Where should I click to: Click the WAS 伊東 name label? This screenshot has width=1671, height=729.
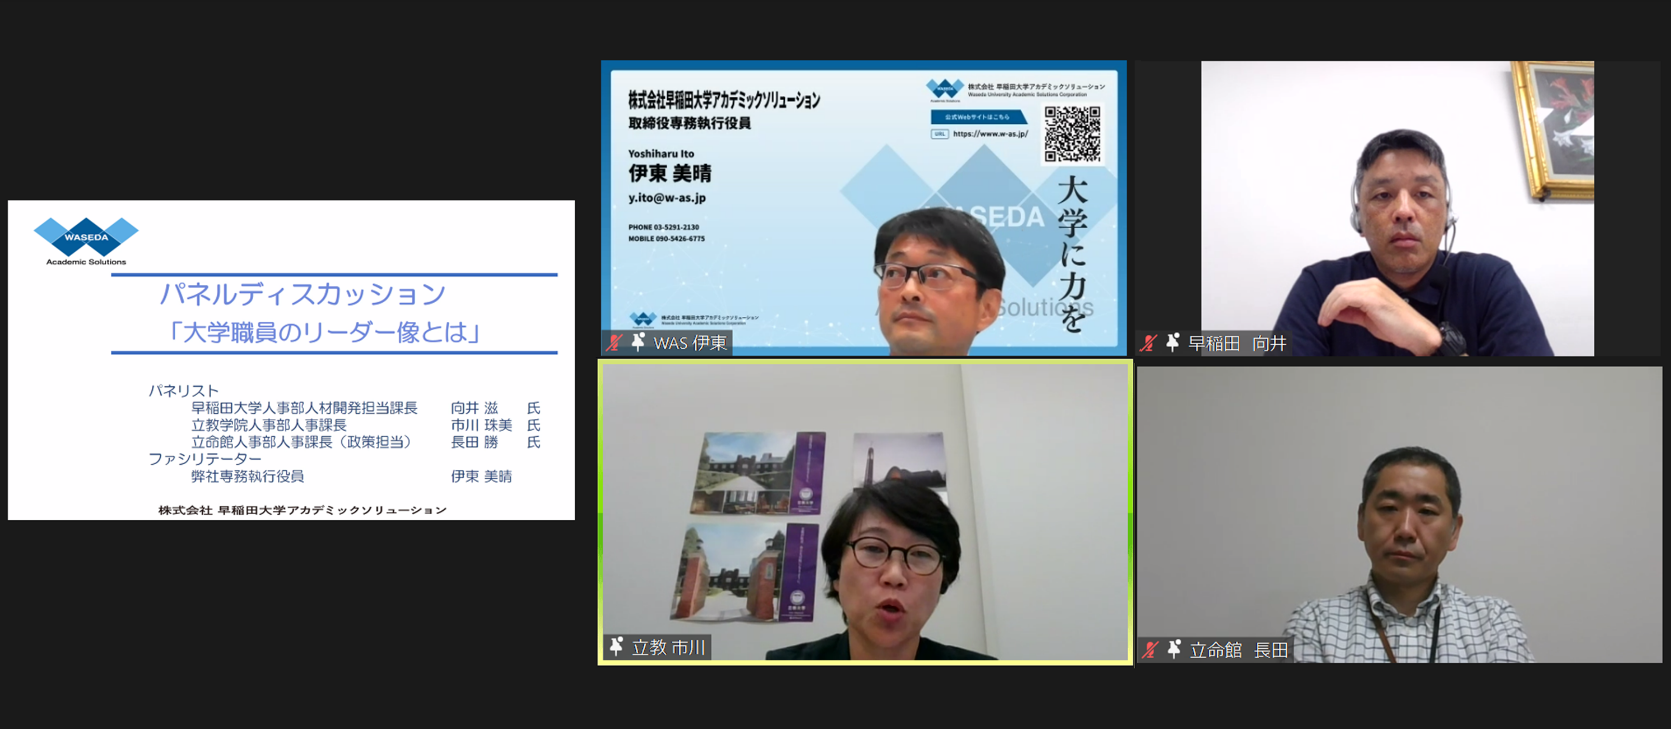coord(690,343)
